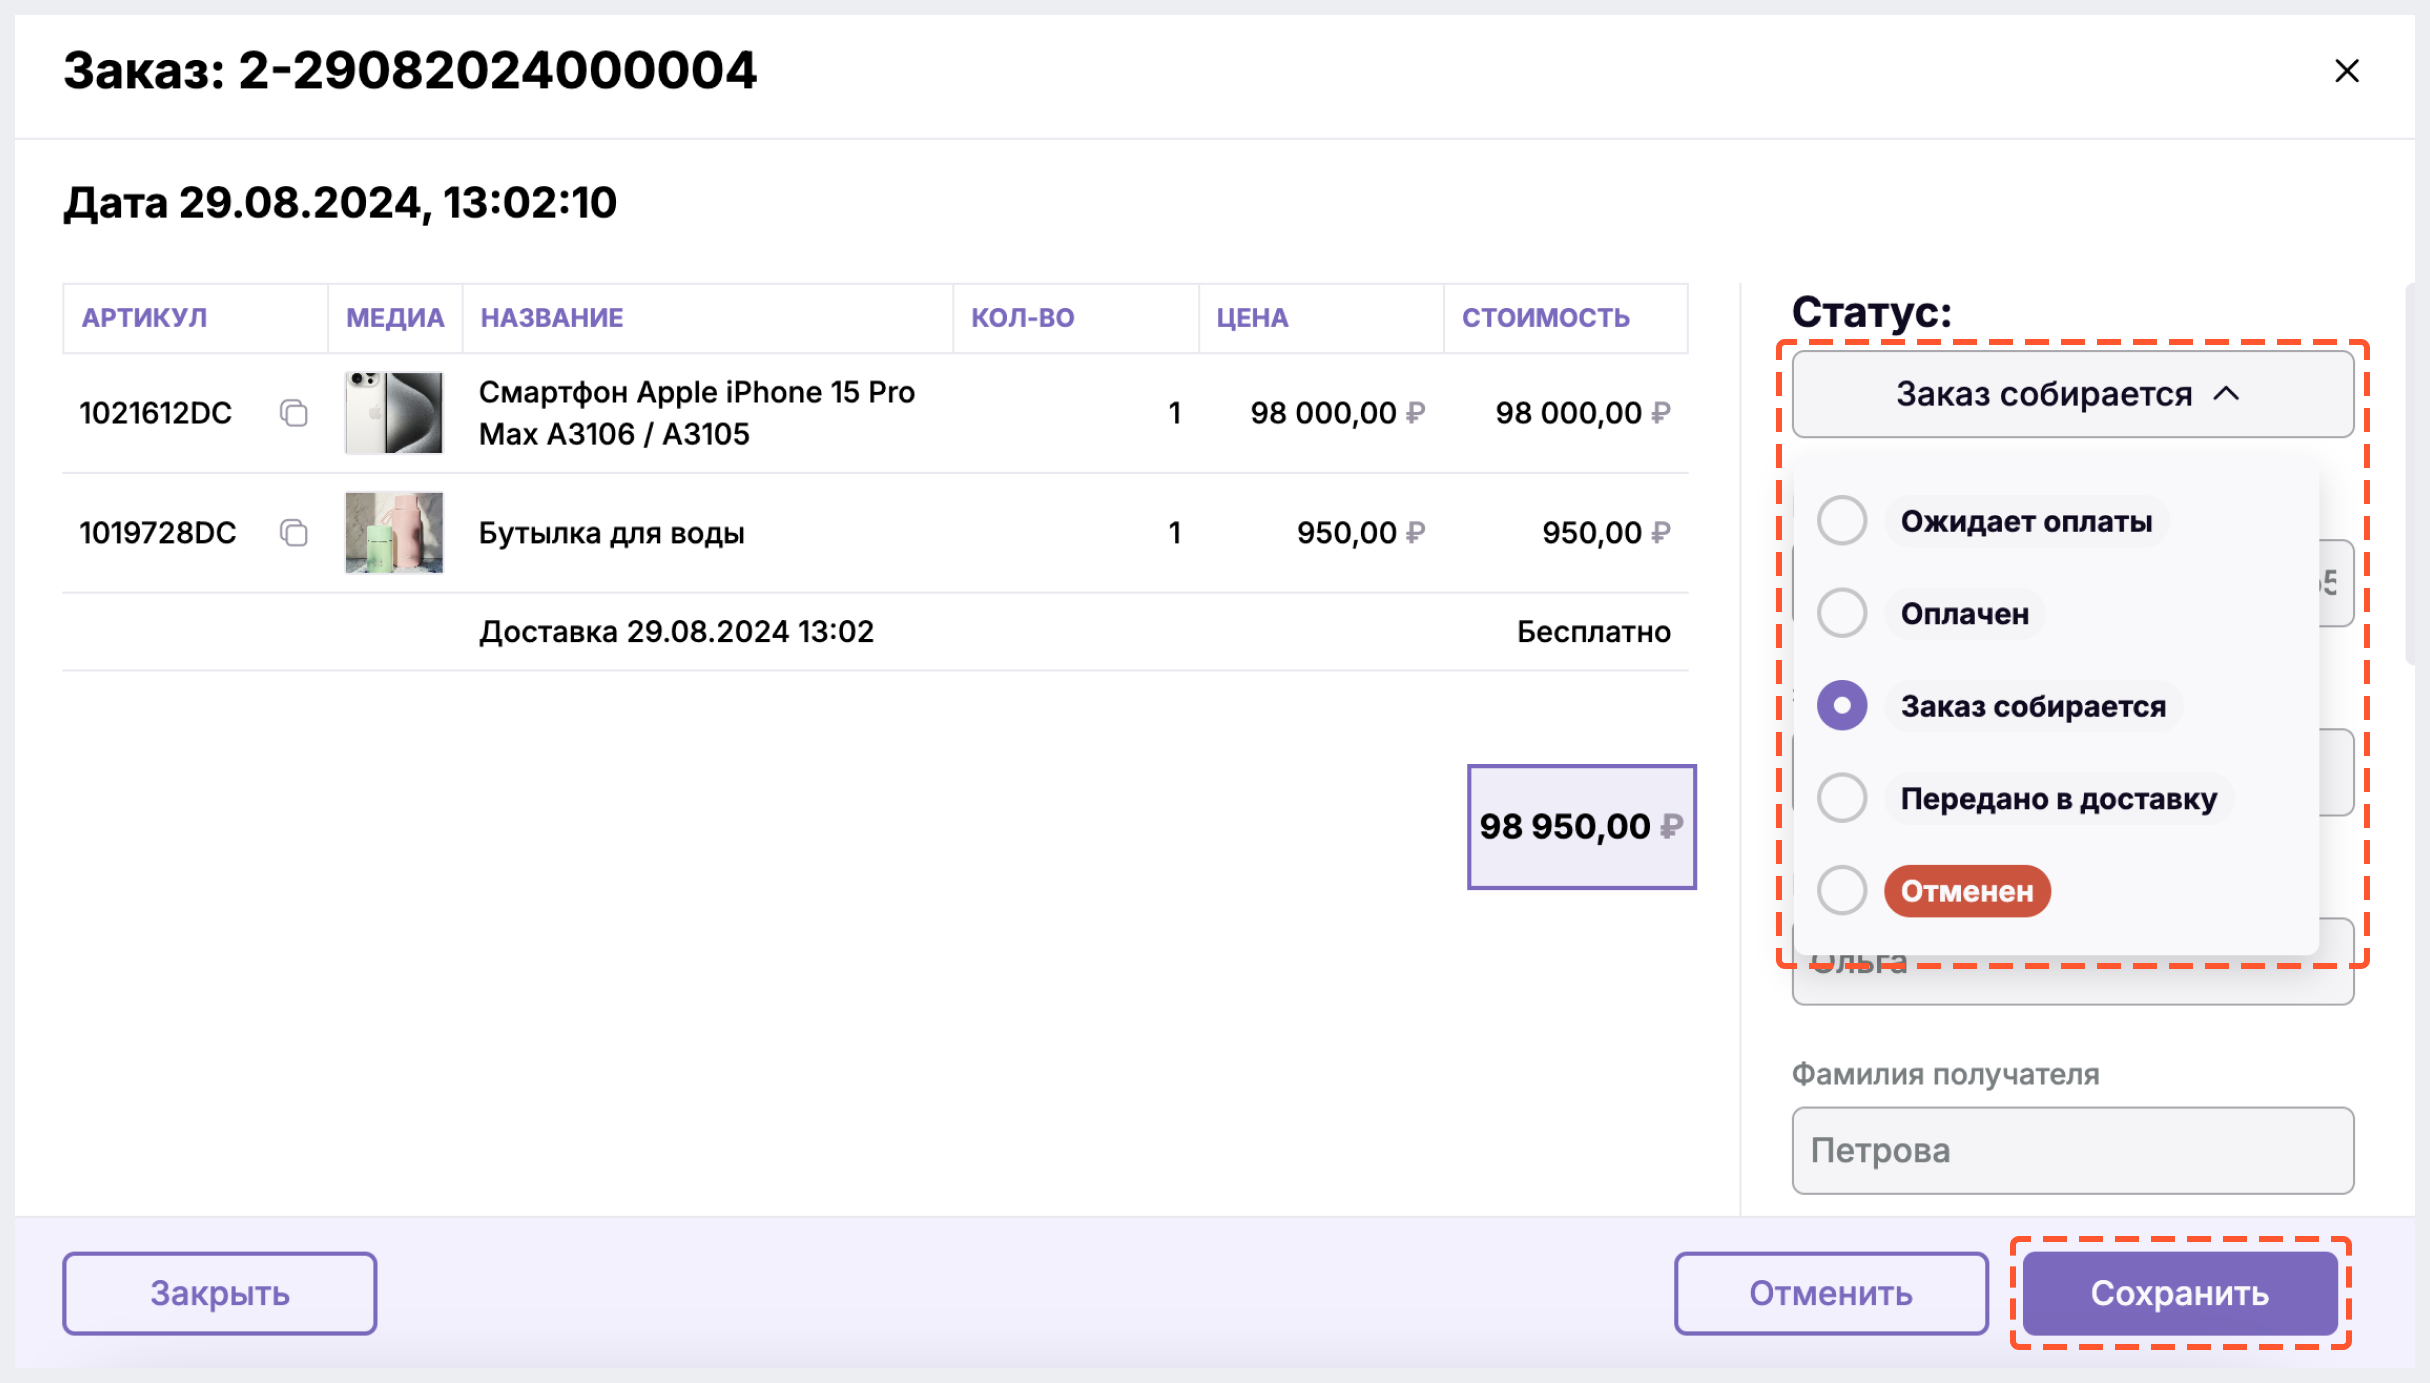Viewport: 2430px width, 1383px height.
Task: Click the Отменить button
Action: pyautogui.click(x=1831, y=1293)
